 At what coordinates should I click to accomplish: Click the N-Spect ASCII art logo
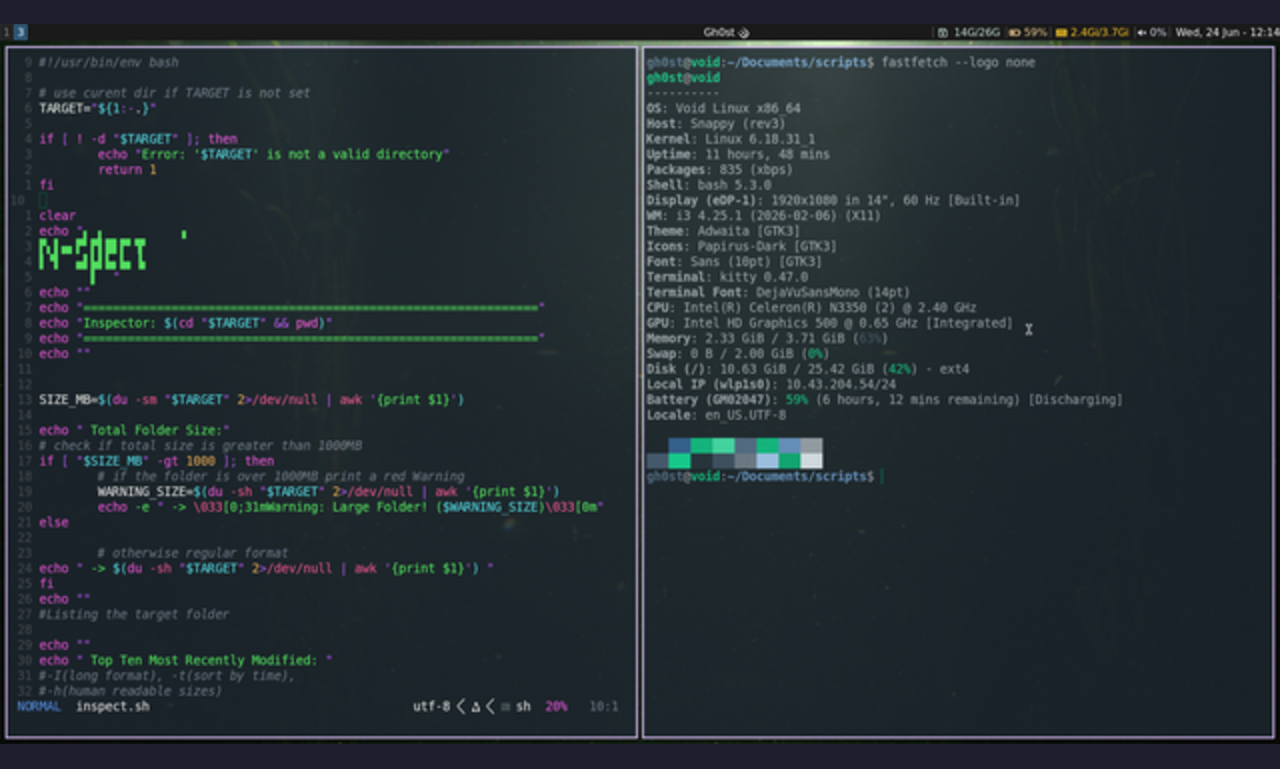point(92,256)
